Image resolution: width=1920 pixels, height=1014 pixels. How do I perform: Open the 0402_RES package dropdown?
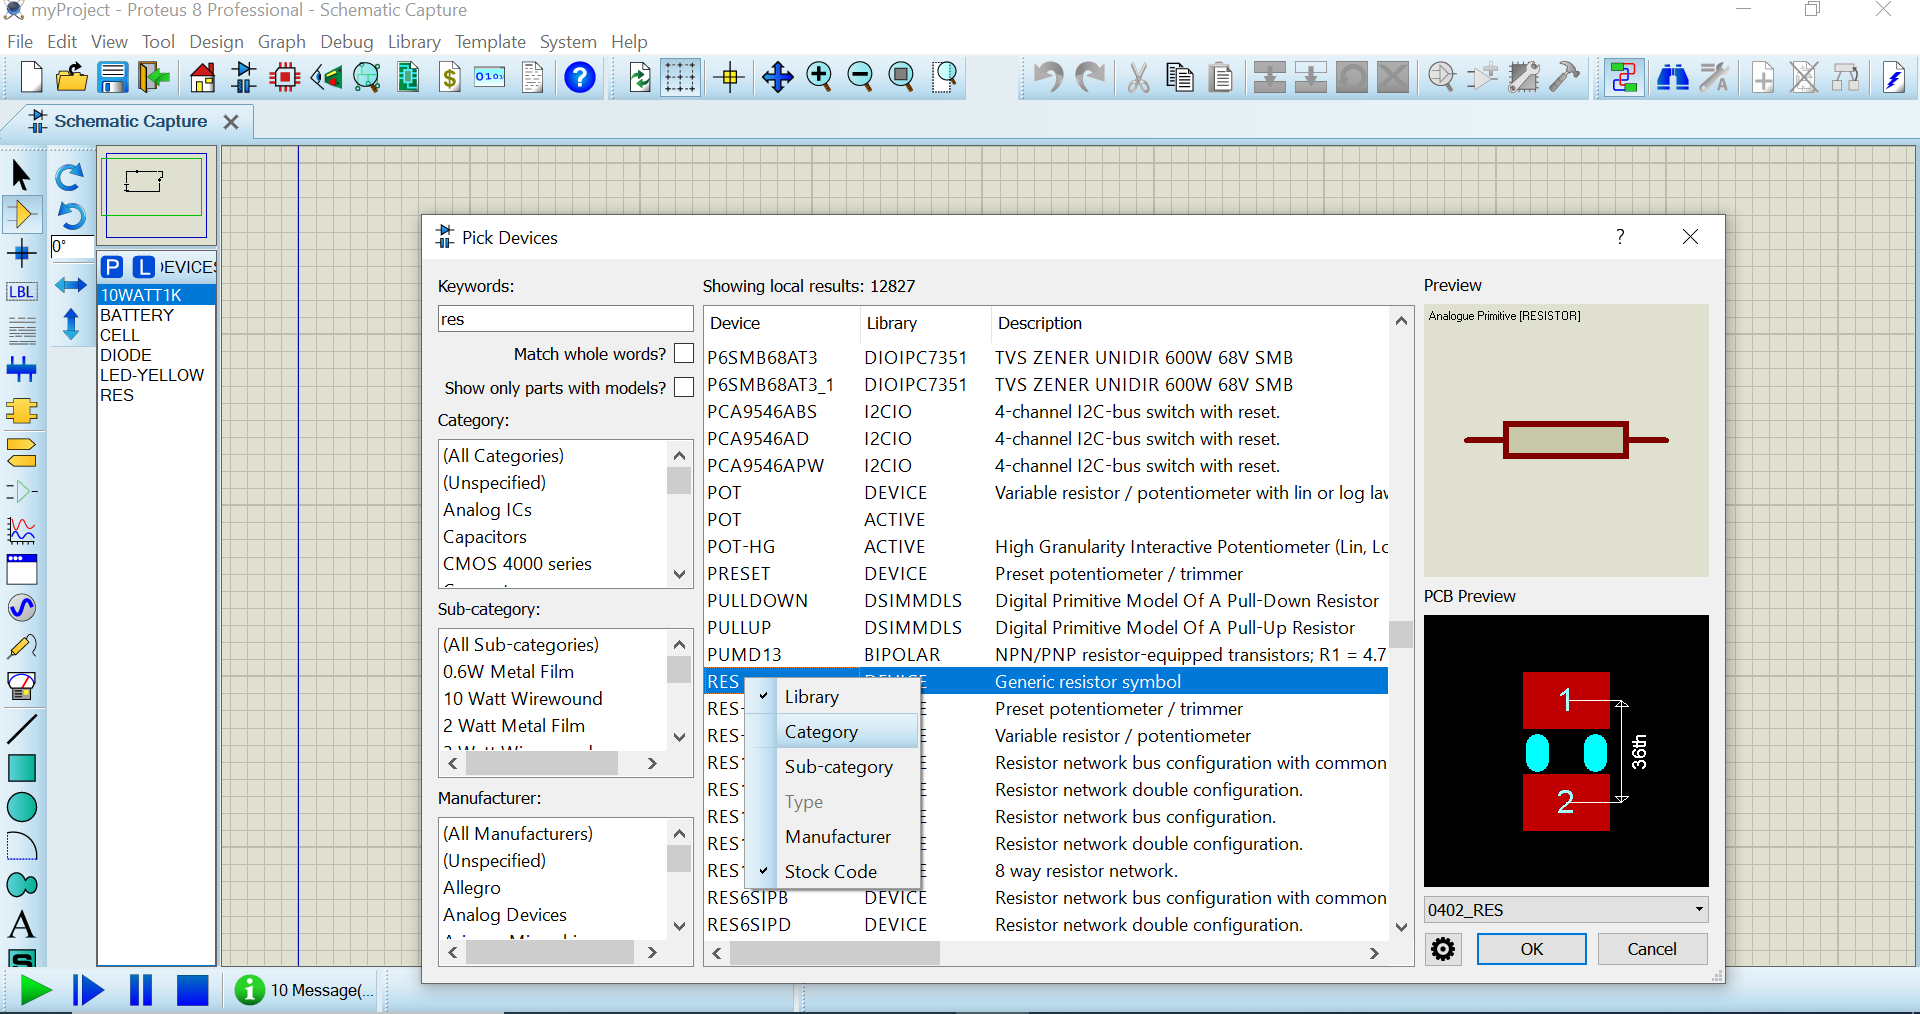(1698, 910)
